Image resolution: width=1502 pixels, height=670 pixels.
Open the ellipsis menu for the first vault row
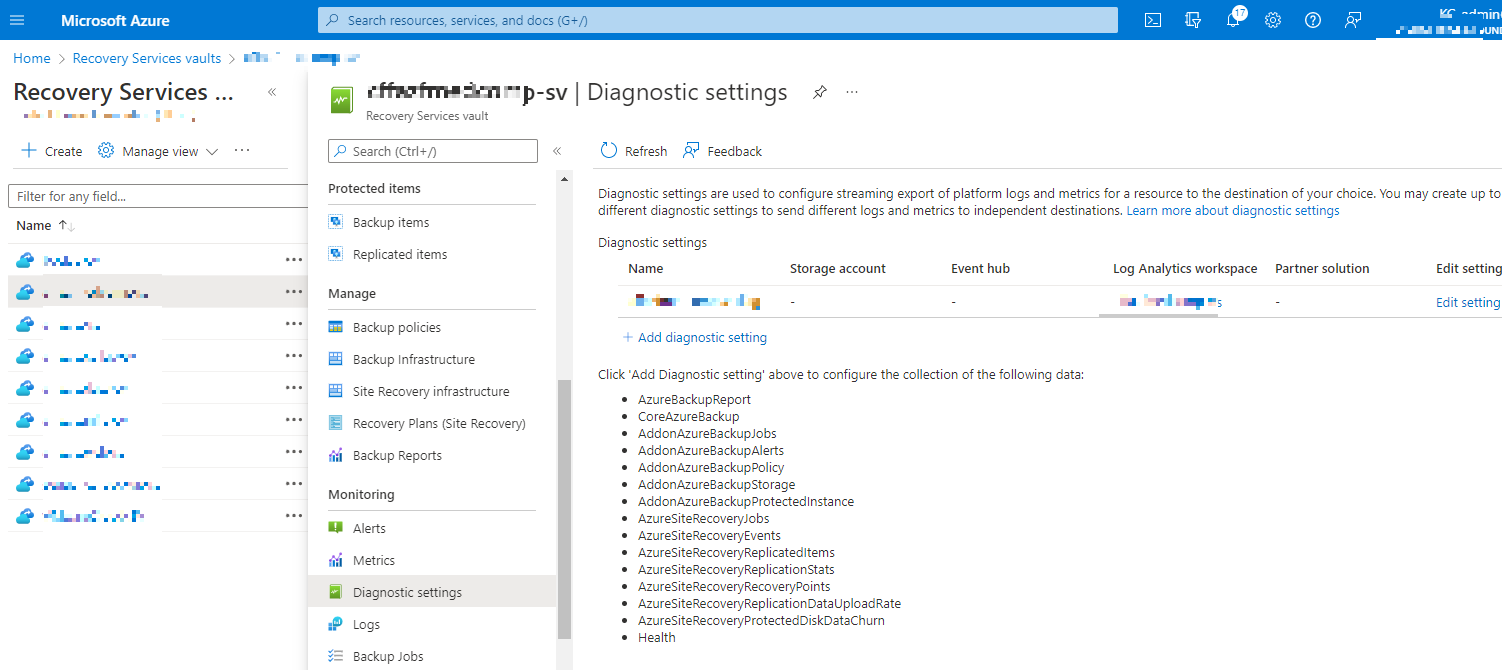[293, 260]
